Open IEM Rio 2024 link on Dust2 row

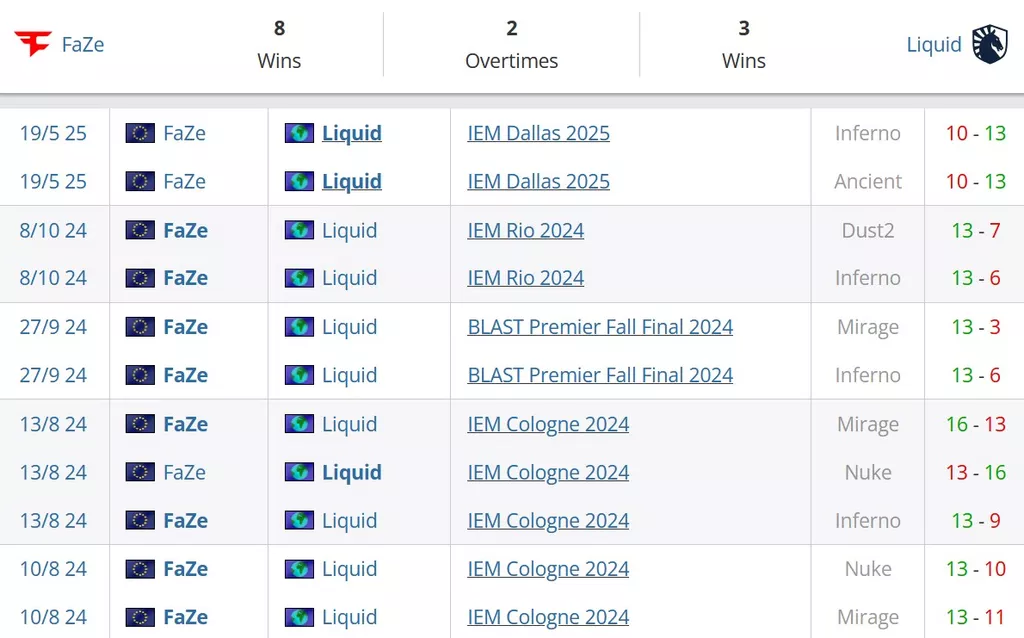coord(525,231)
